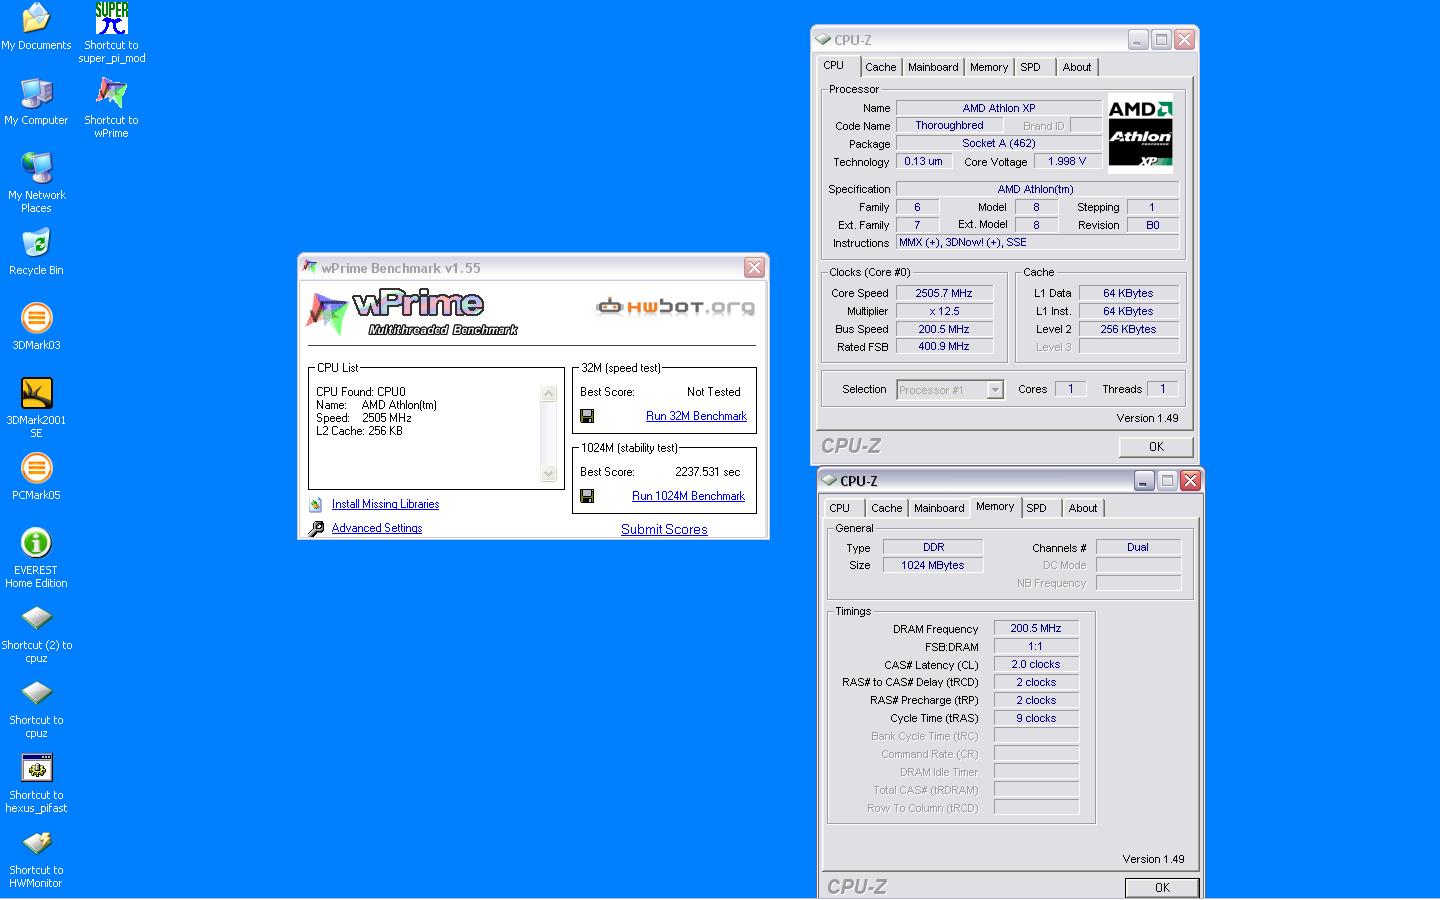Click the memory Size value 1024 MBytes
Image resolution: width=1440 pixels, height=900 pixels.
click(x=933, y=565)
